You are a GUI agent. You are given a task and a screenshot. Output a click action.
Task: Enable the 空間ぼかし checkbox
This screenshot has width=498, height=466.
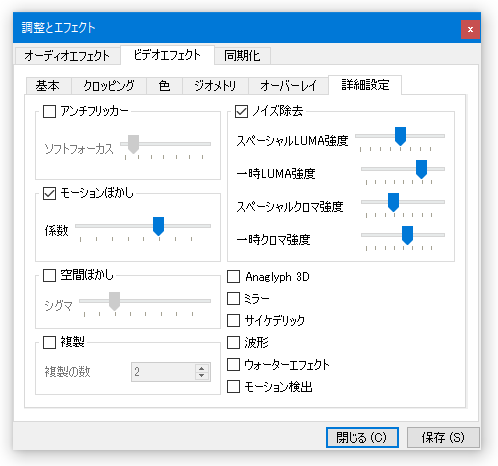point(49,275)
